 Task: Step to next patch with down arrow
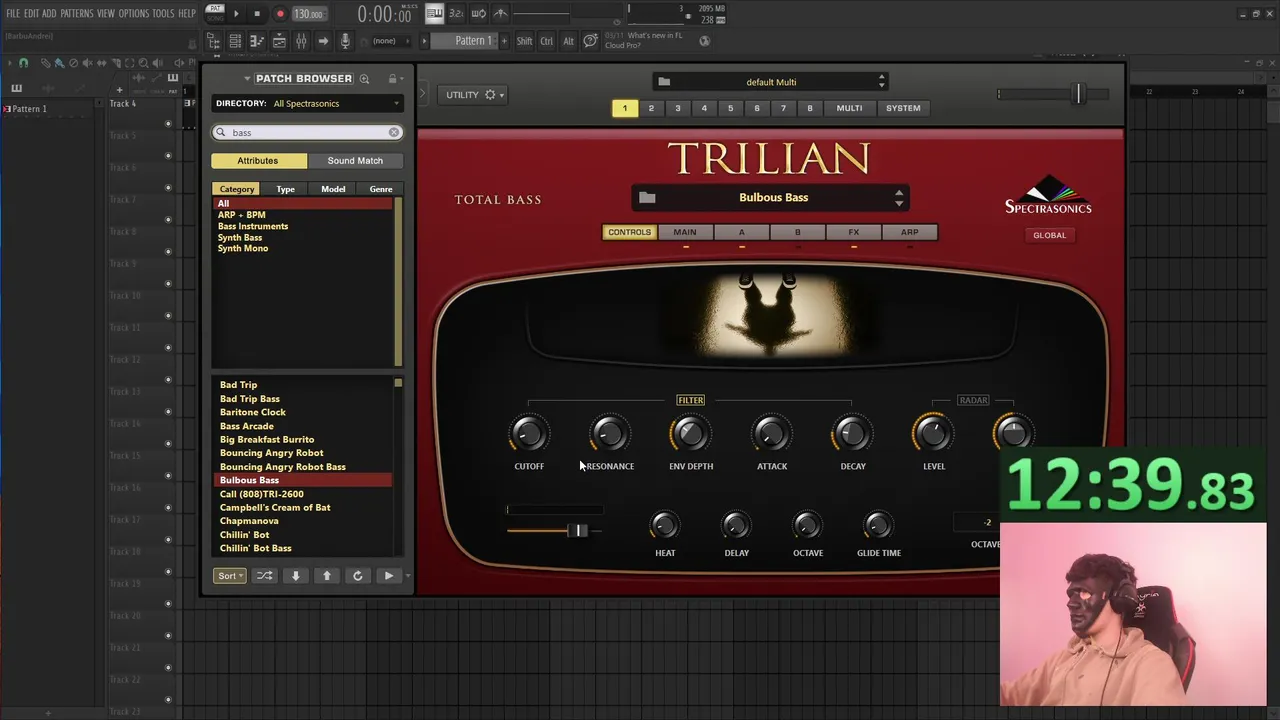tap(295, 575)
